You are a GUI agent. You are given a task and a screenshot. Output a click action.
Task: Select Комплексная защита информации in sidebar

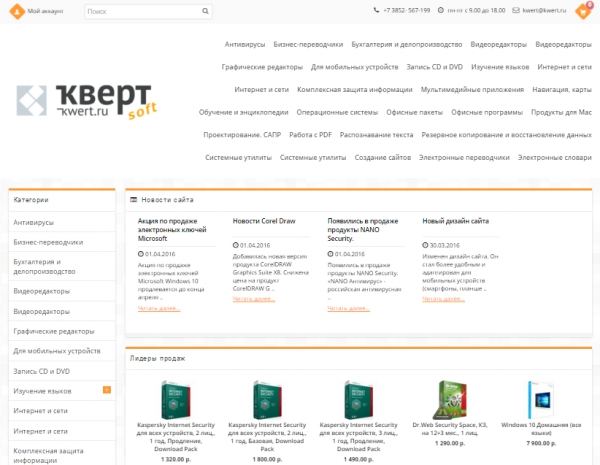pos(48,455)
